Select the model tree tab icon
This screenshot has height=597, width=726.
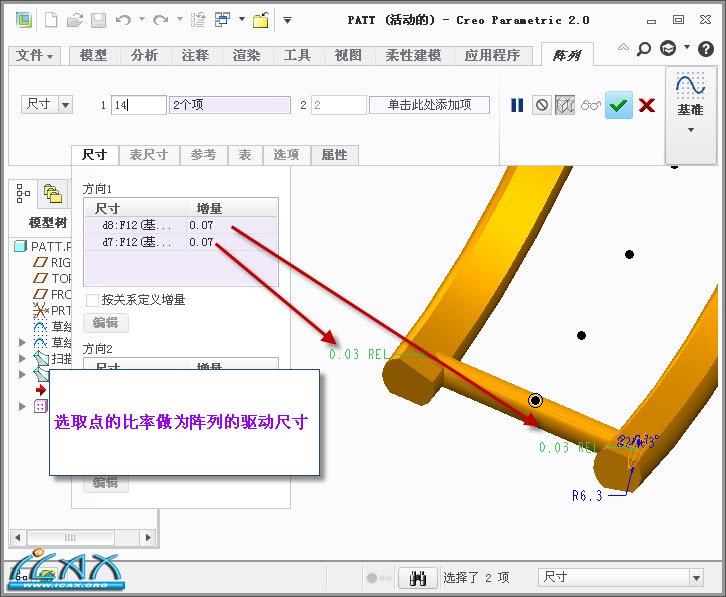(x=23, y=194)
